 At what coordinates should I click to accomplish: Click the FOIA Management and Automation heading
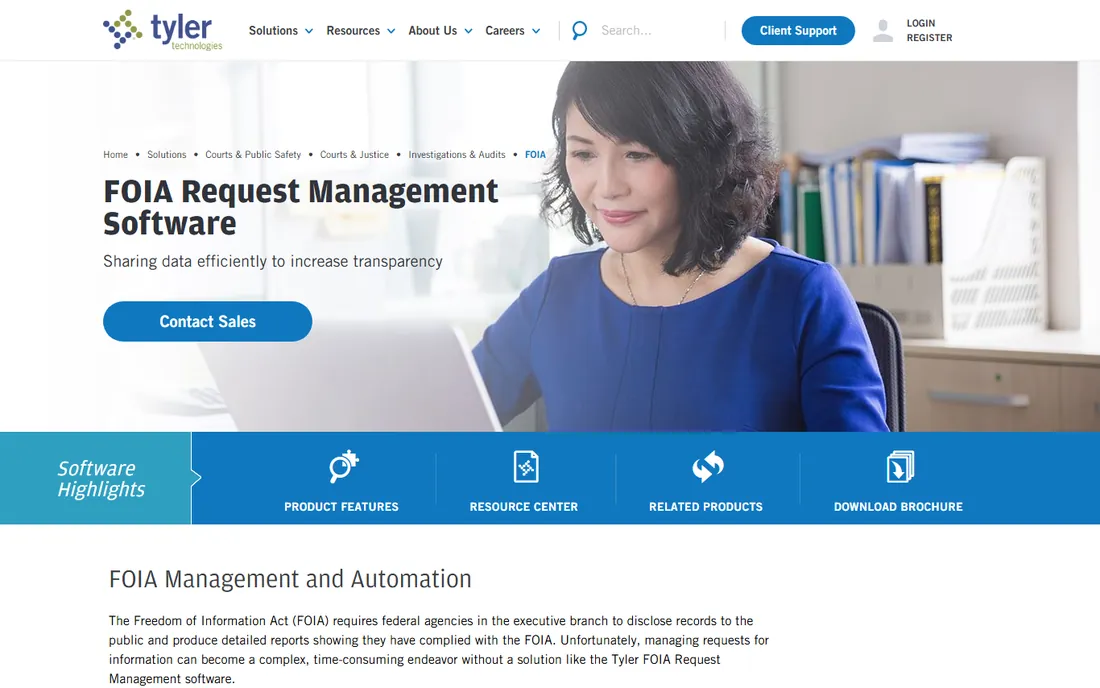pyautogui.click(x=290, y=579)
